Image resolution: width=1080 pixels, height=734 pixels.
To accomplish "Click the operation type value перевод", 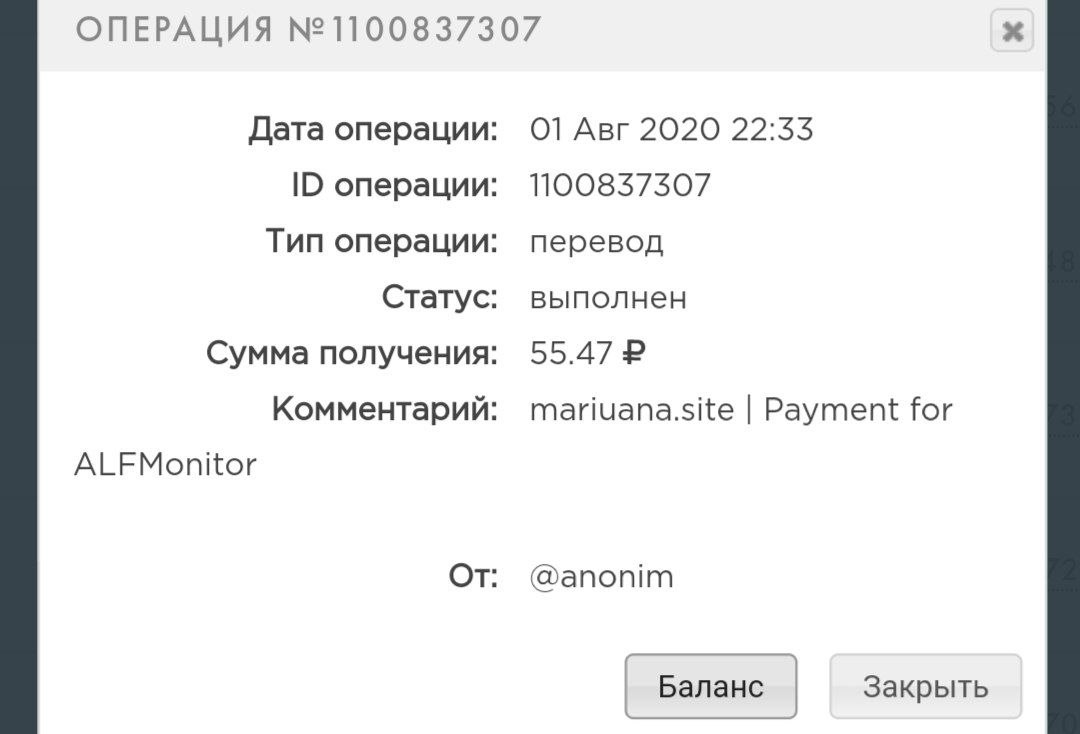I will [x=596, y=241].
